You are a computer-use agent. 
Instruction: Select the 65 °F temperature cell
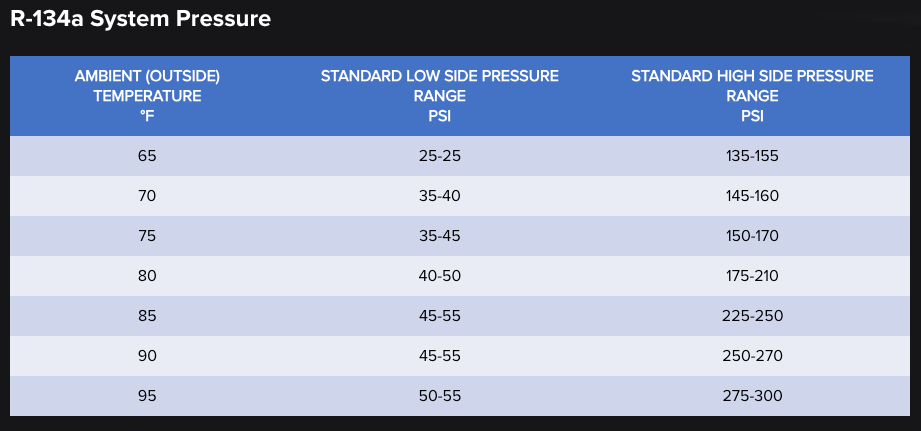(147, 156)
